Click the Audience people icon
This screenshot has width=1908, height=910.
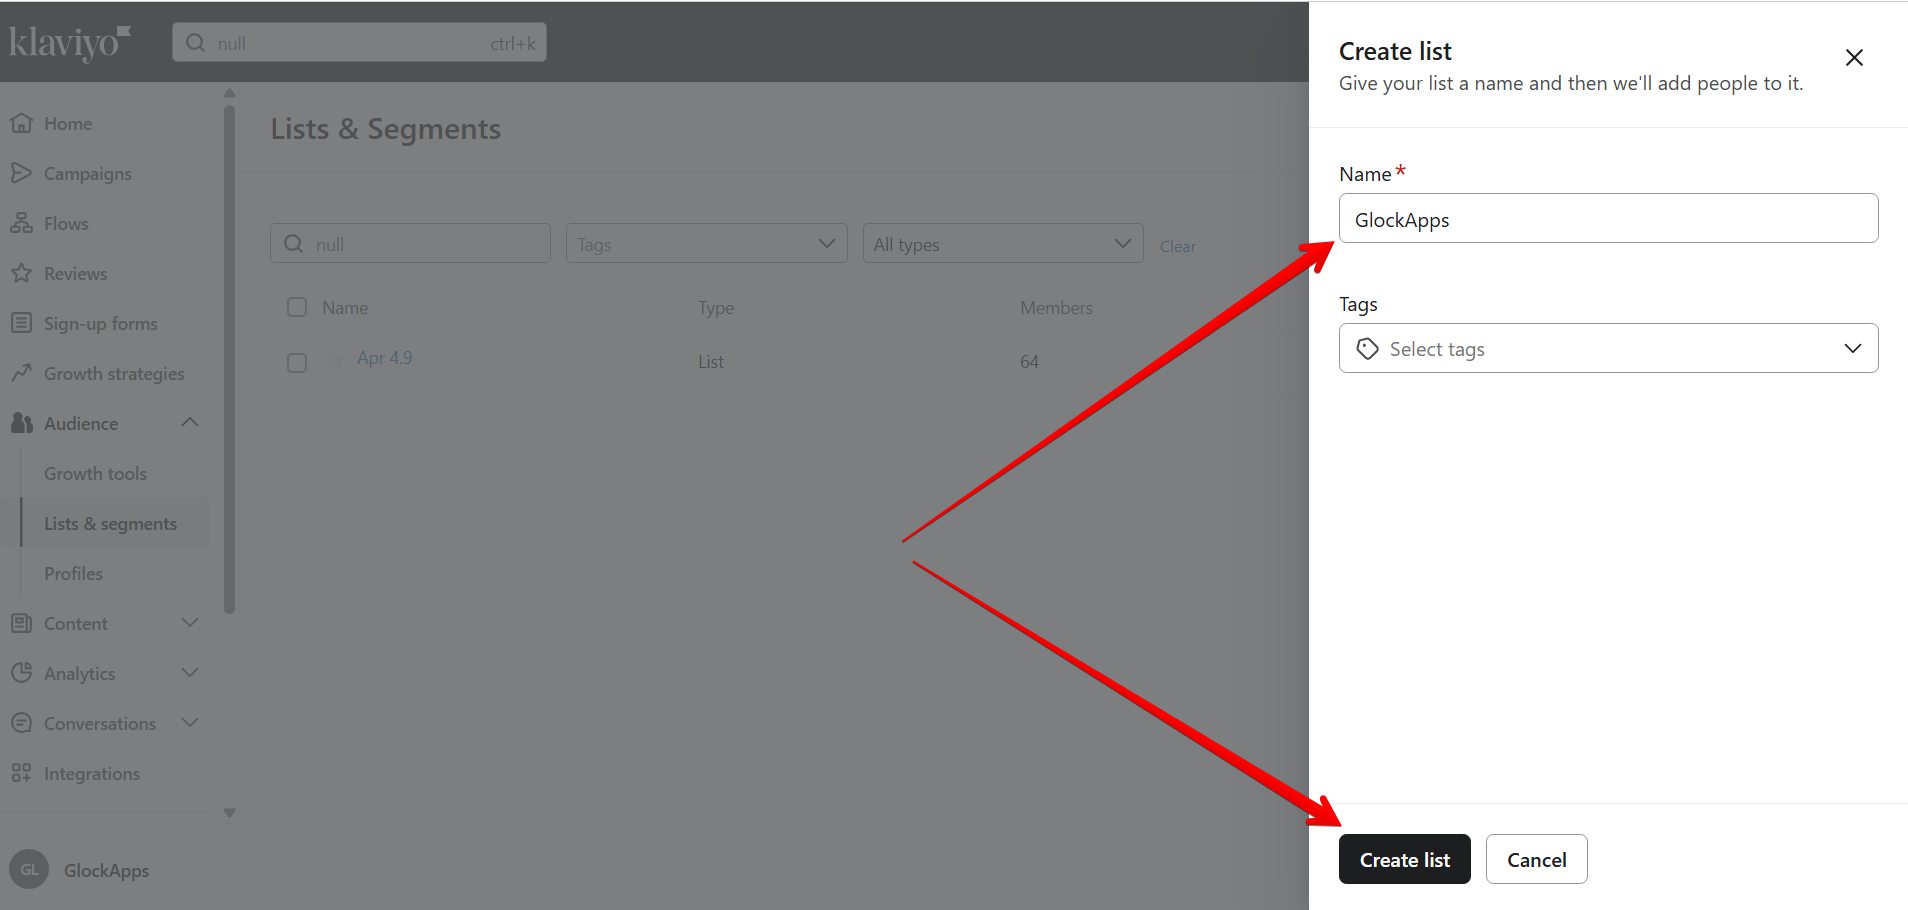coord(21,423)
